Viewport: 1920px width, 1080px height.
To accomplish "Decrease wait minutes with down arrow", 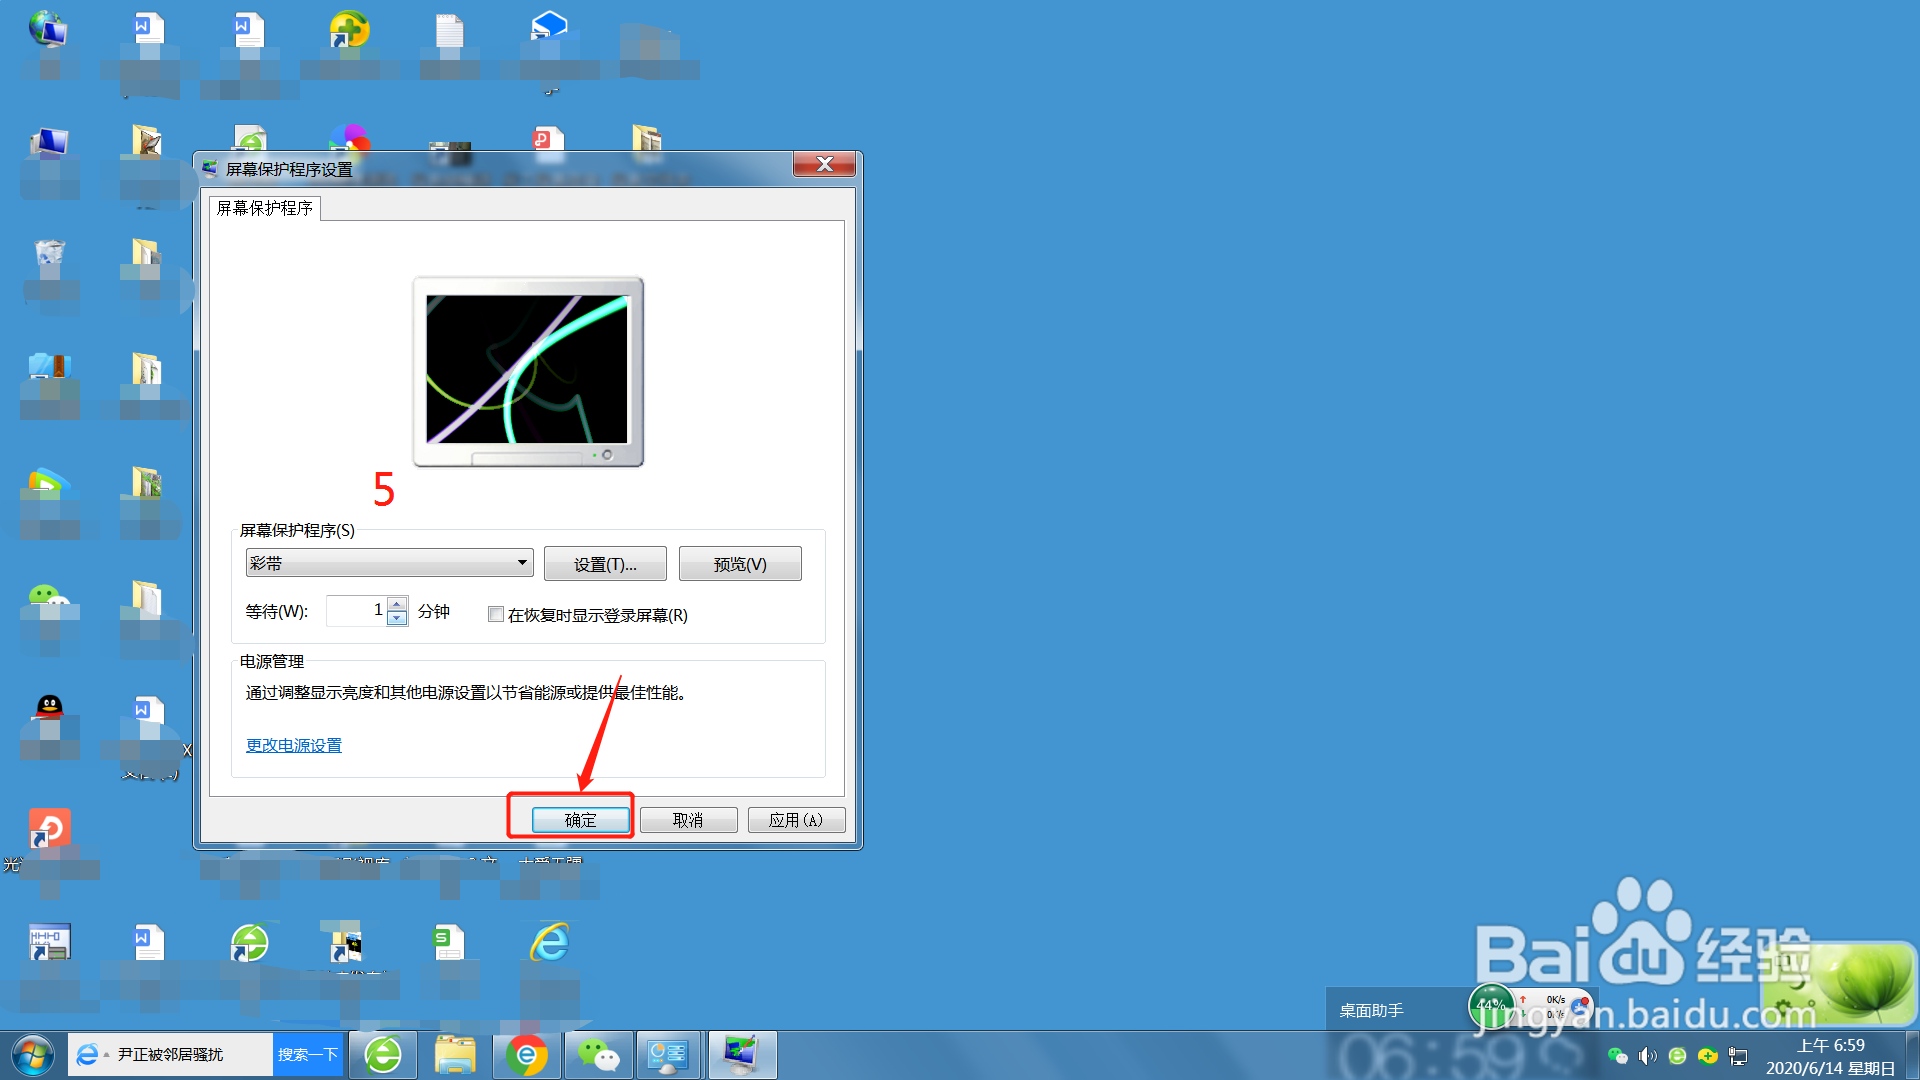I will pos(397,618).
